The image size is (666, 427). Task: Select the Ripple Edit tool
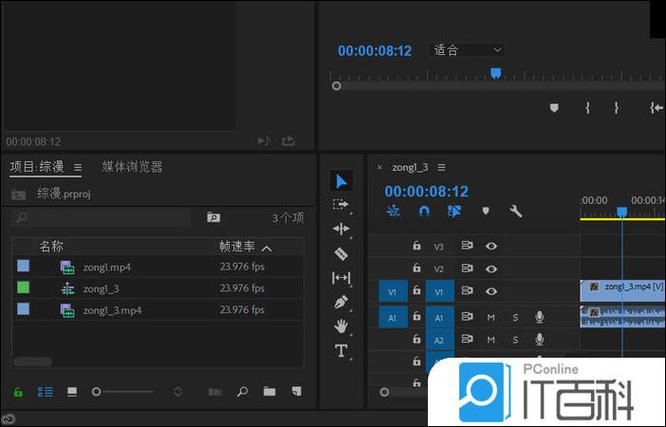tap(341, 229)
